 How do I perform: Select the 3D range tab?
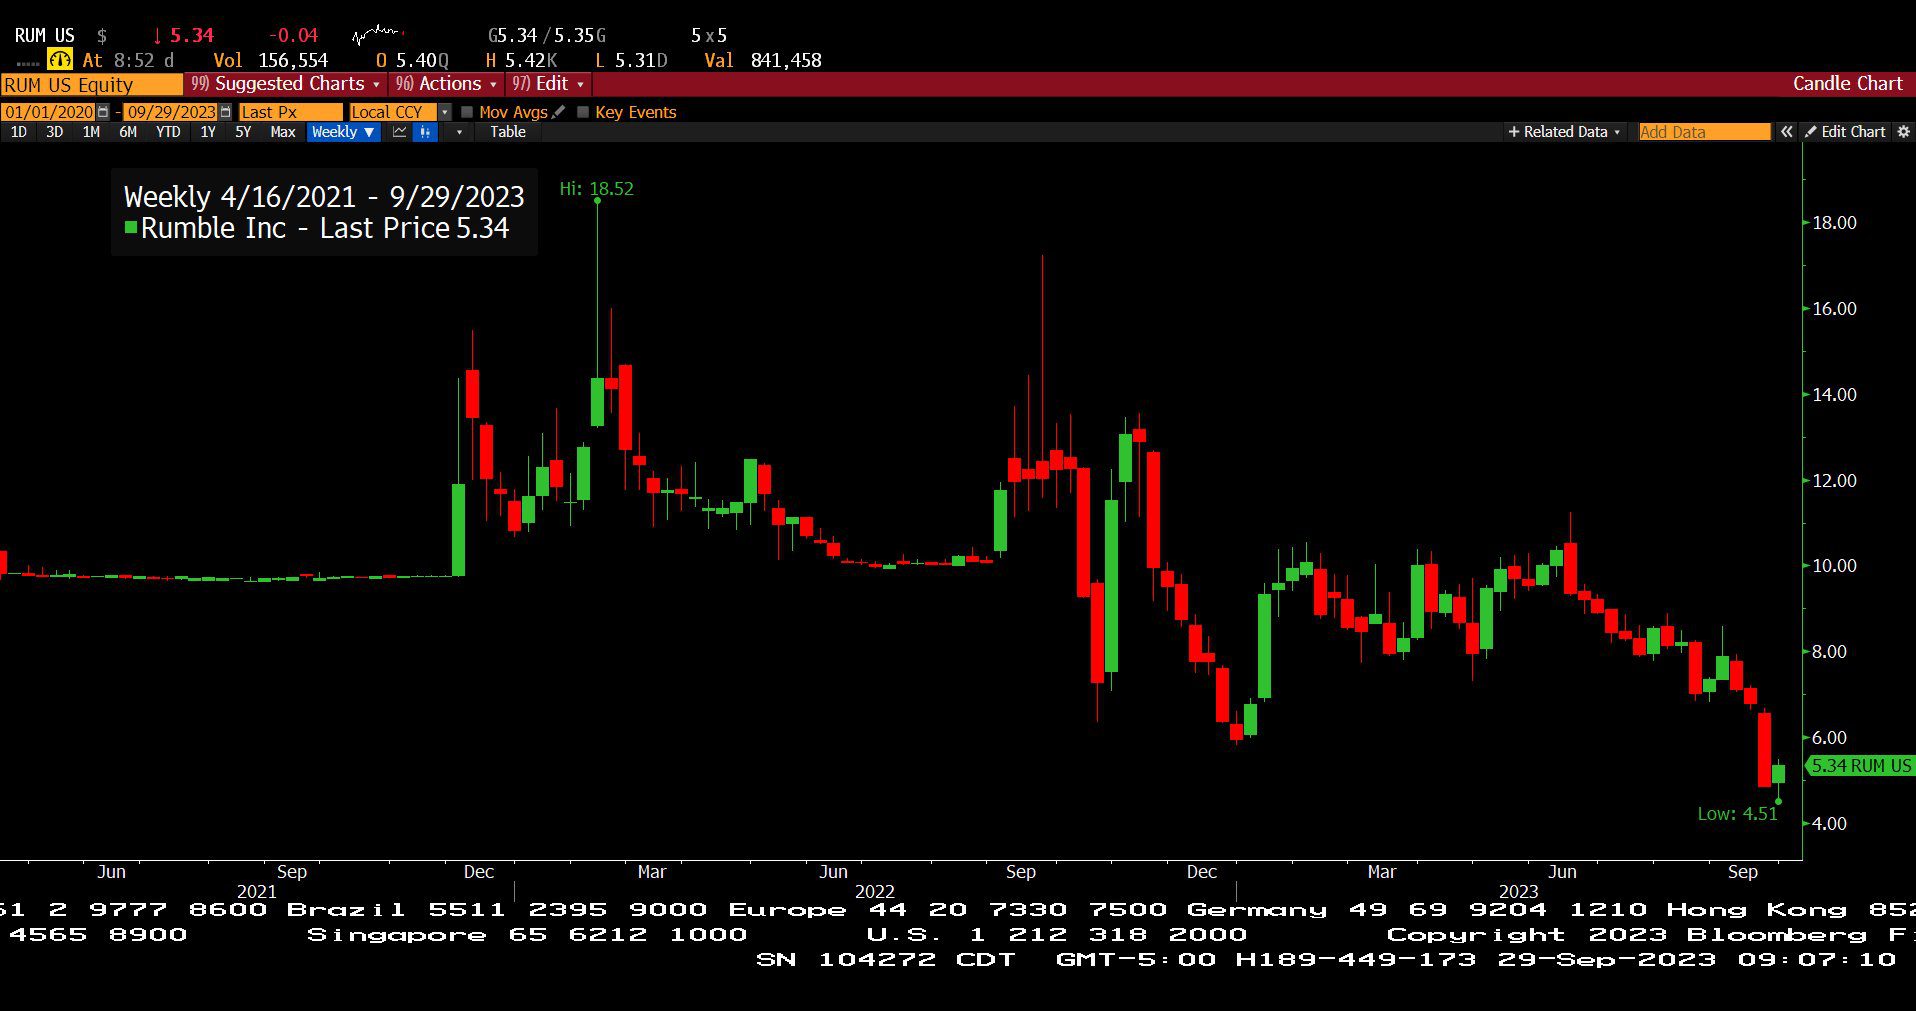point(55,132)
